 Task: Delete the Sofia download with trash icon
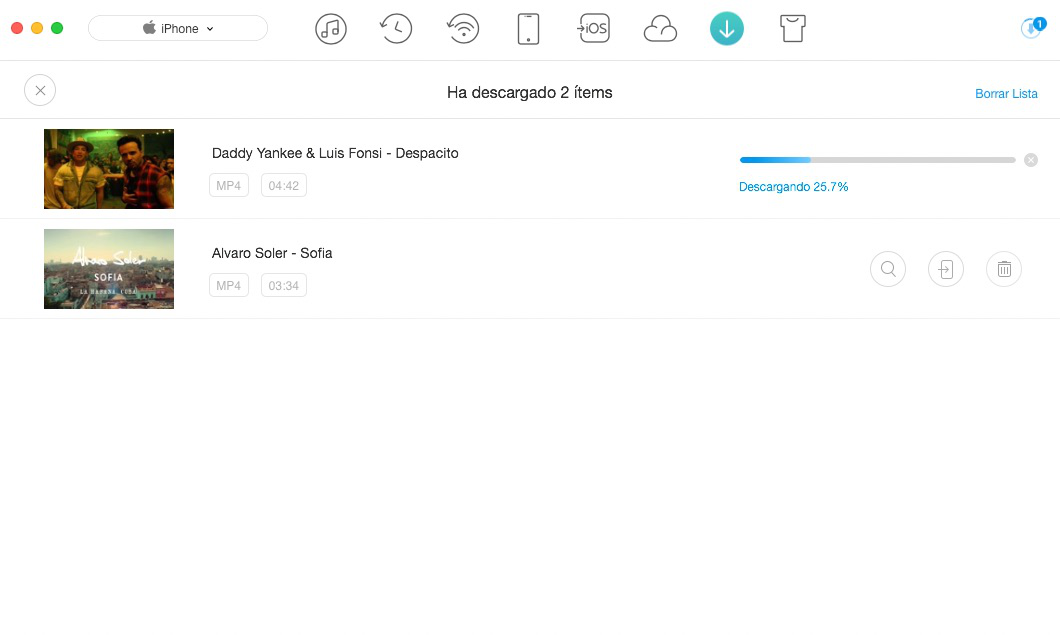pos(1004,269)
